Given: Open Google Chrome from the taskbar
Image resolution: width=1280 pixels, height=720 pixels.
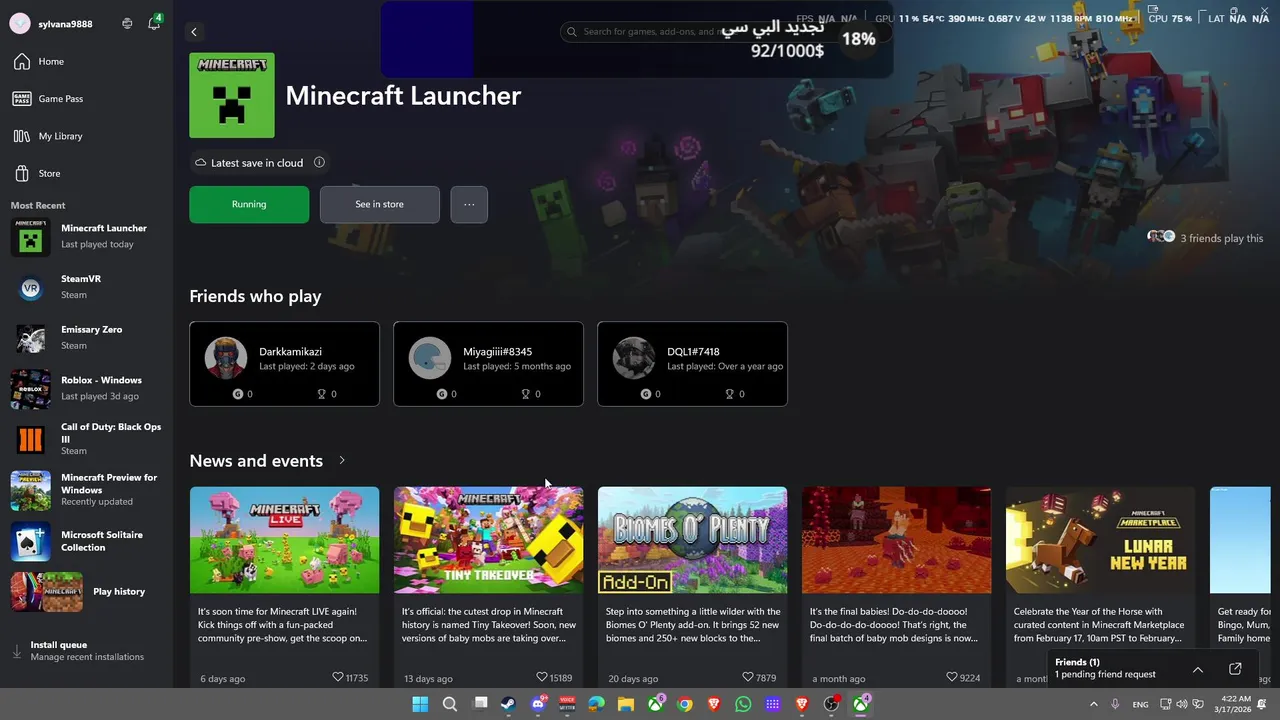Looking at the screenshot, I should click(684, 704).
